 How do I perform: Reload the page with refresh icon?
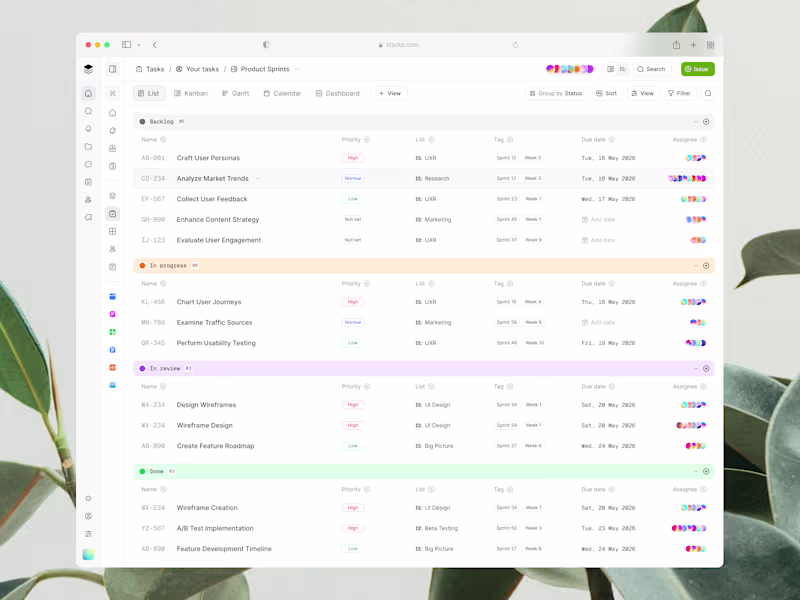tap(515, 45)
